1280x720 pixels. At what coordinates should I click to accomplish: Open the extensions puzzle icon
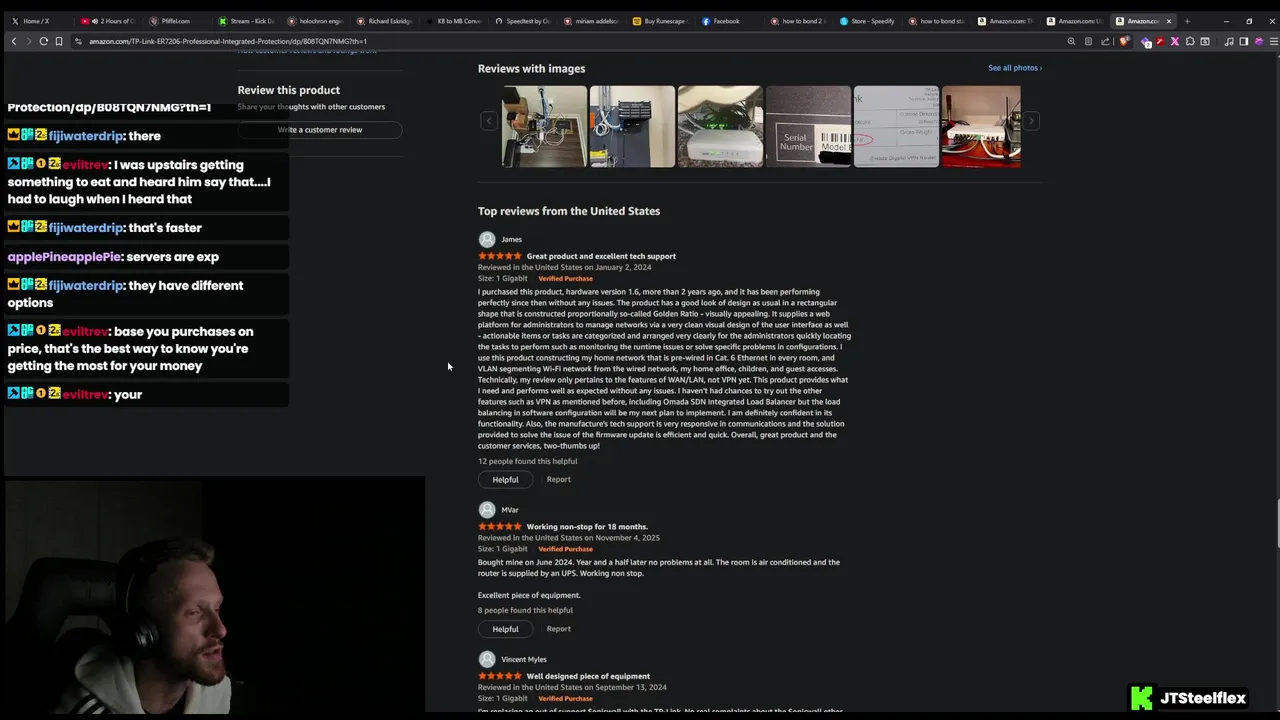click(1190, 41)
